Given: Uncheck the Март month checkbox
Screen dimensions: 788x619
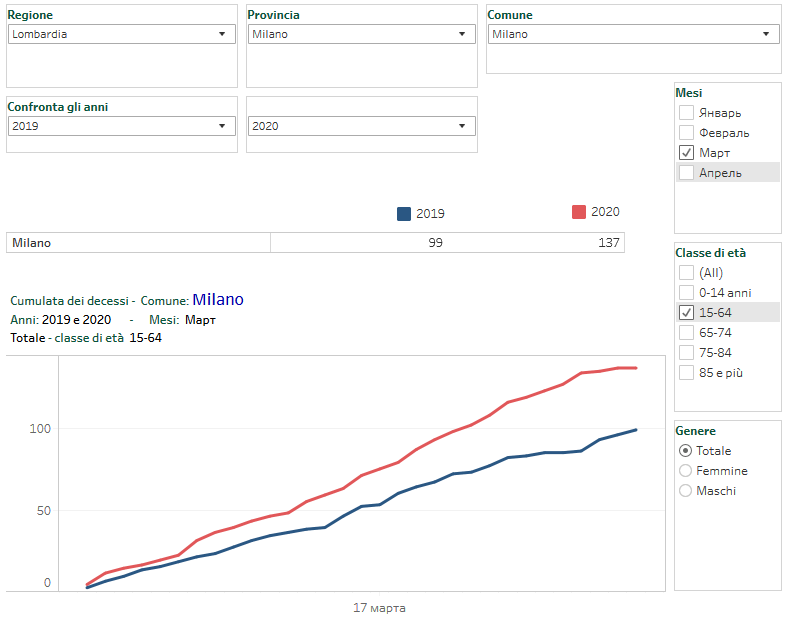Looking at the screenshot, I should coord(686,153).
